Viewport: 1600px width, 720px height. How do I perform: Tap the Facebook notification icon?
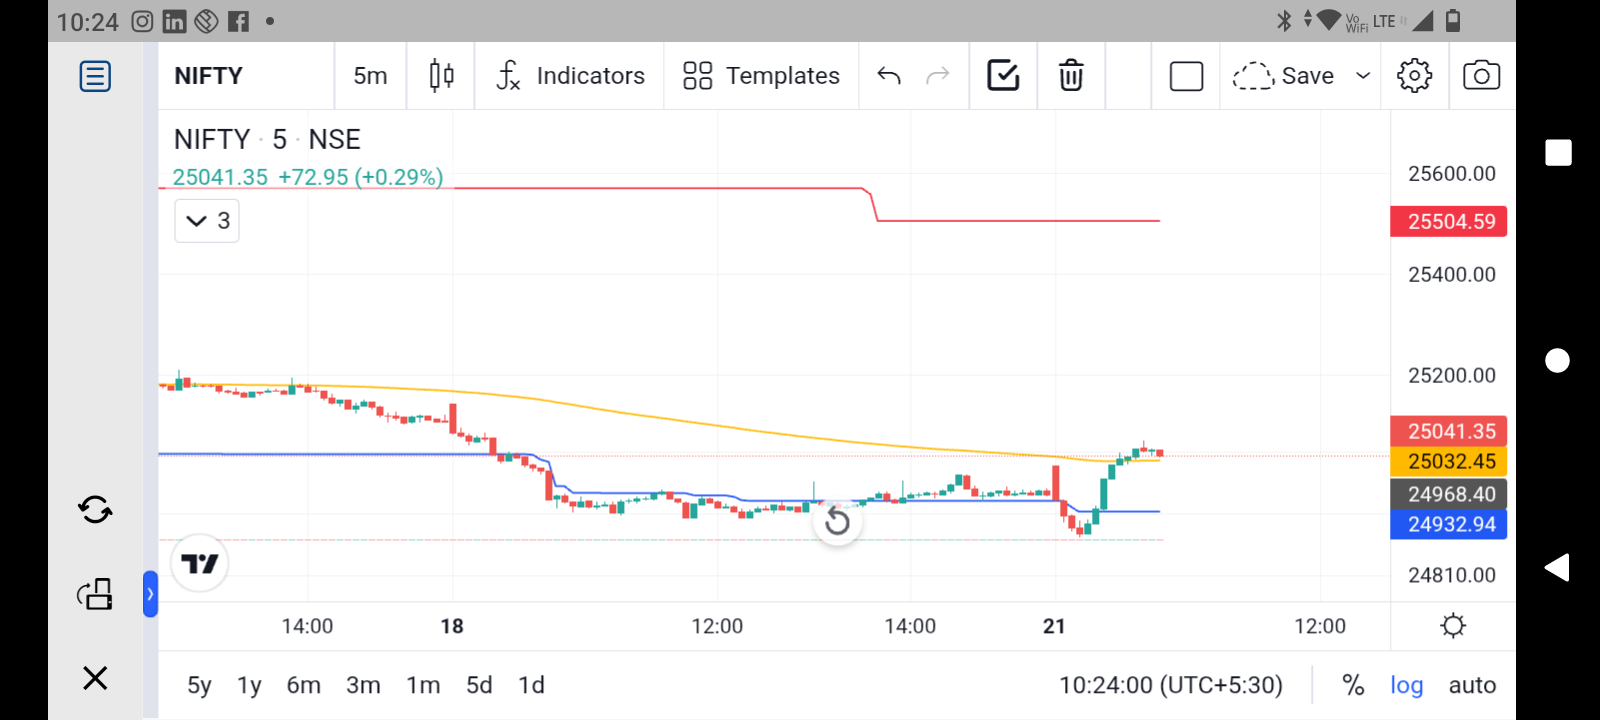click(238, 21)
